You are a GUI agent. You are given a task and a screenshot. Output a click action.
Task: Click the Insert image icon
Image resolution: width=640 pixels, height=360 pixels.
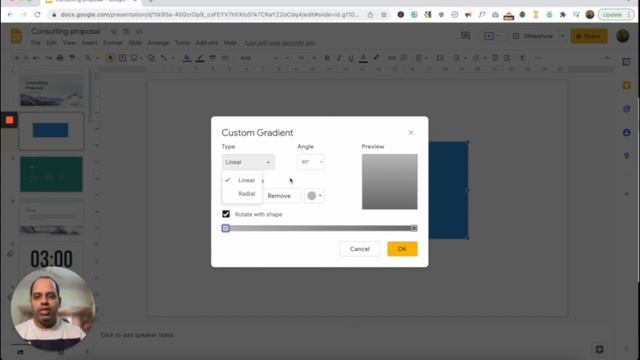(x=134, y=58)
